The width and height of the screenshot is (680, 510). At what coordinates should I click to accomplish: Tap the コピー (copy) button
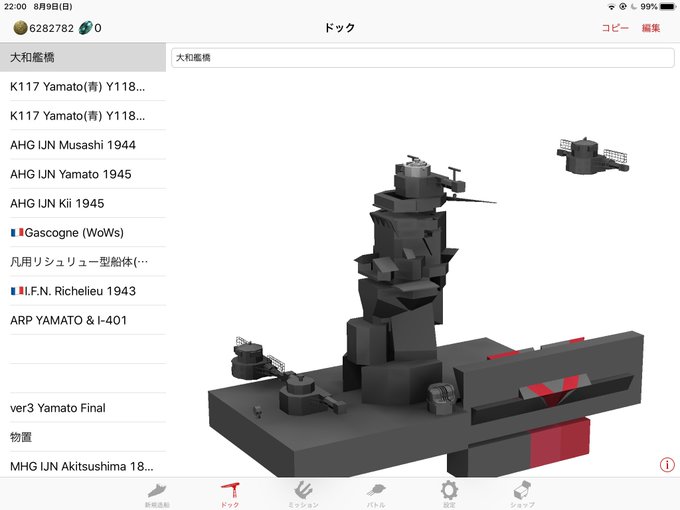(x=615, y=28)
